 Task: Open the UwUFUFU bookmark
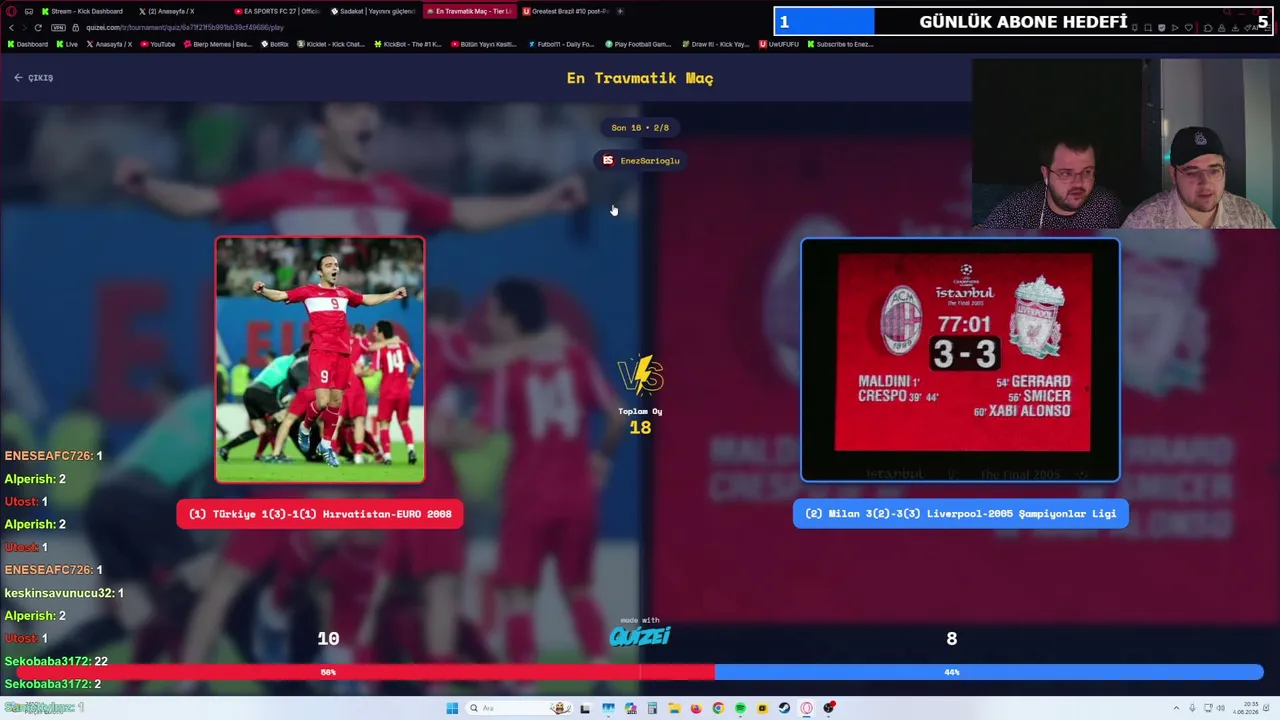(779, 44)
